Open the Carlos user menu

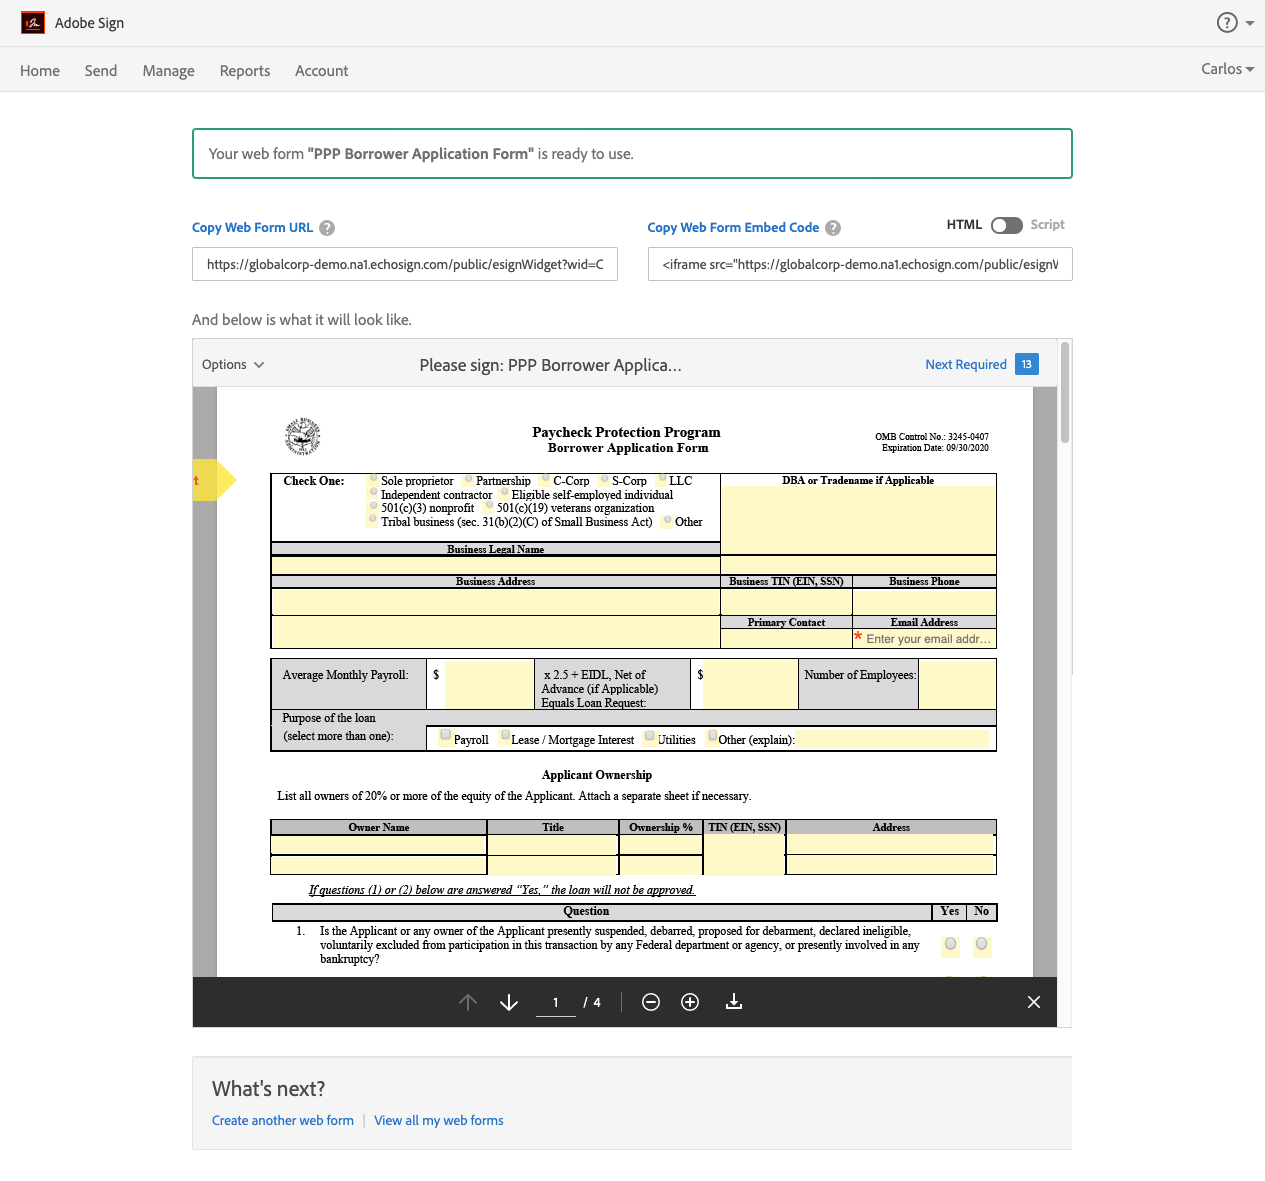(1227, 69)
